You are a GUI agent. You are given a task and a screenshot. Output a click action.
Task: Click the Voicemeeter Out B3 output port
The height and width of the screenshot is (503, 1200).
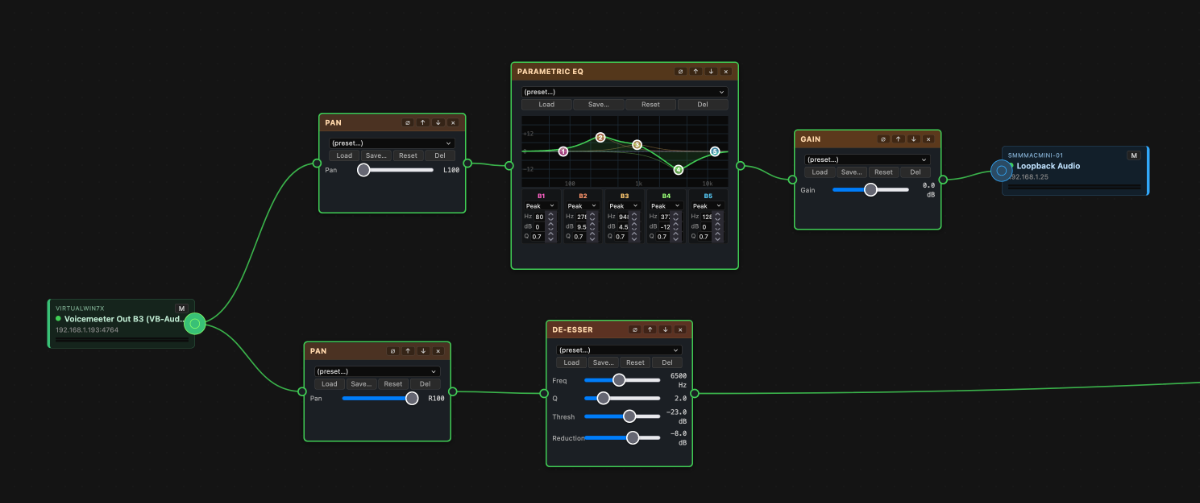tap(196, 323)
